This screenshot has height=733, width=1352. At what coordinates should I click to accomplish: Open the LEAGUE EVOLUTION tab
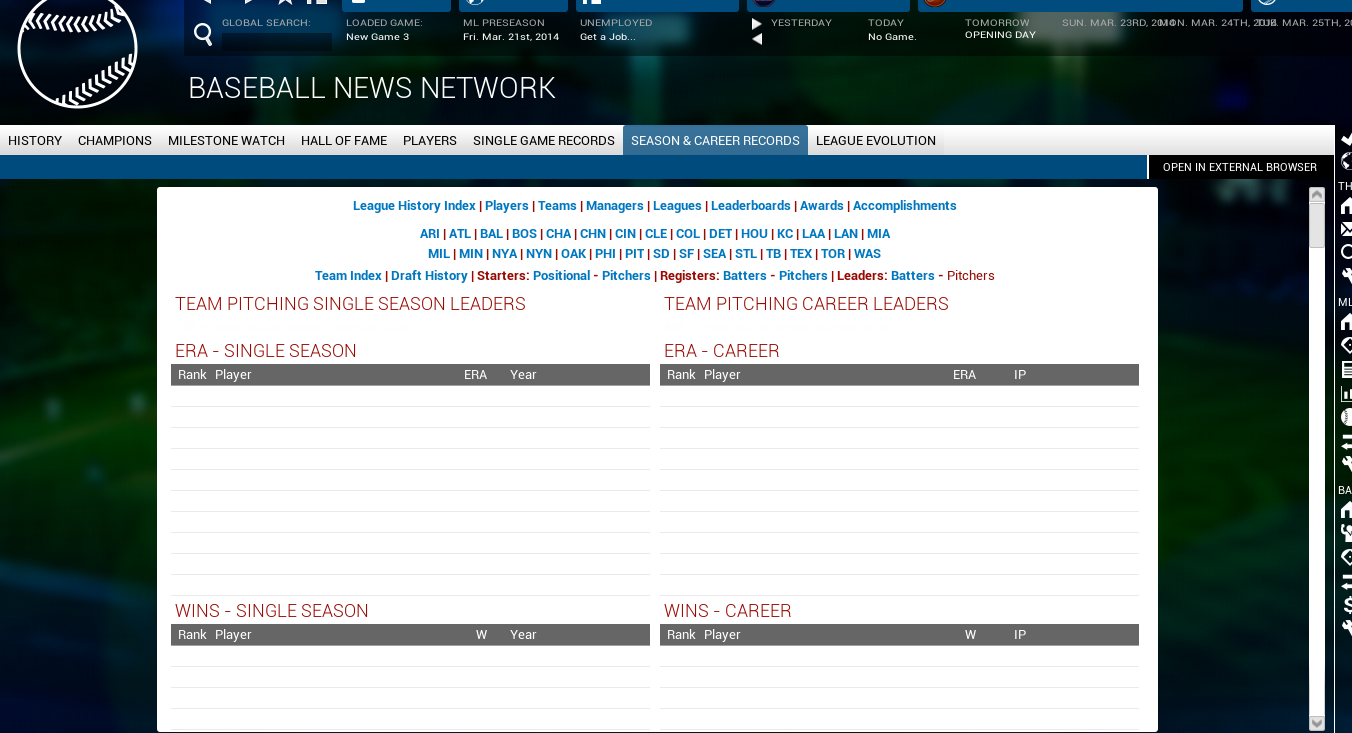[x=876, y=141]
